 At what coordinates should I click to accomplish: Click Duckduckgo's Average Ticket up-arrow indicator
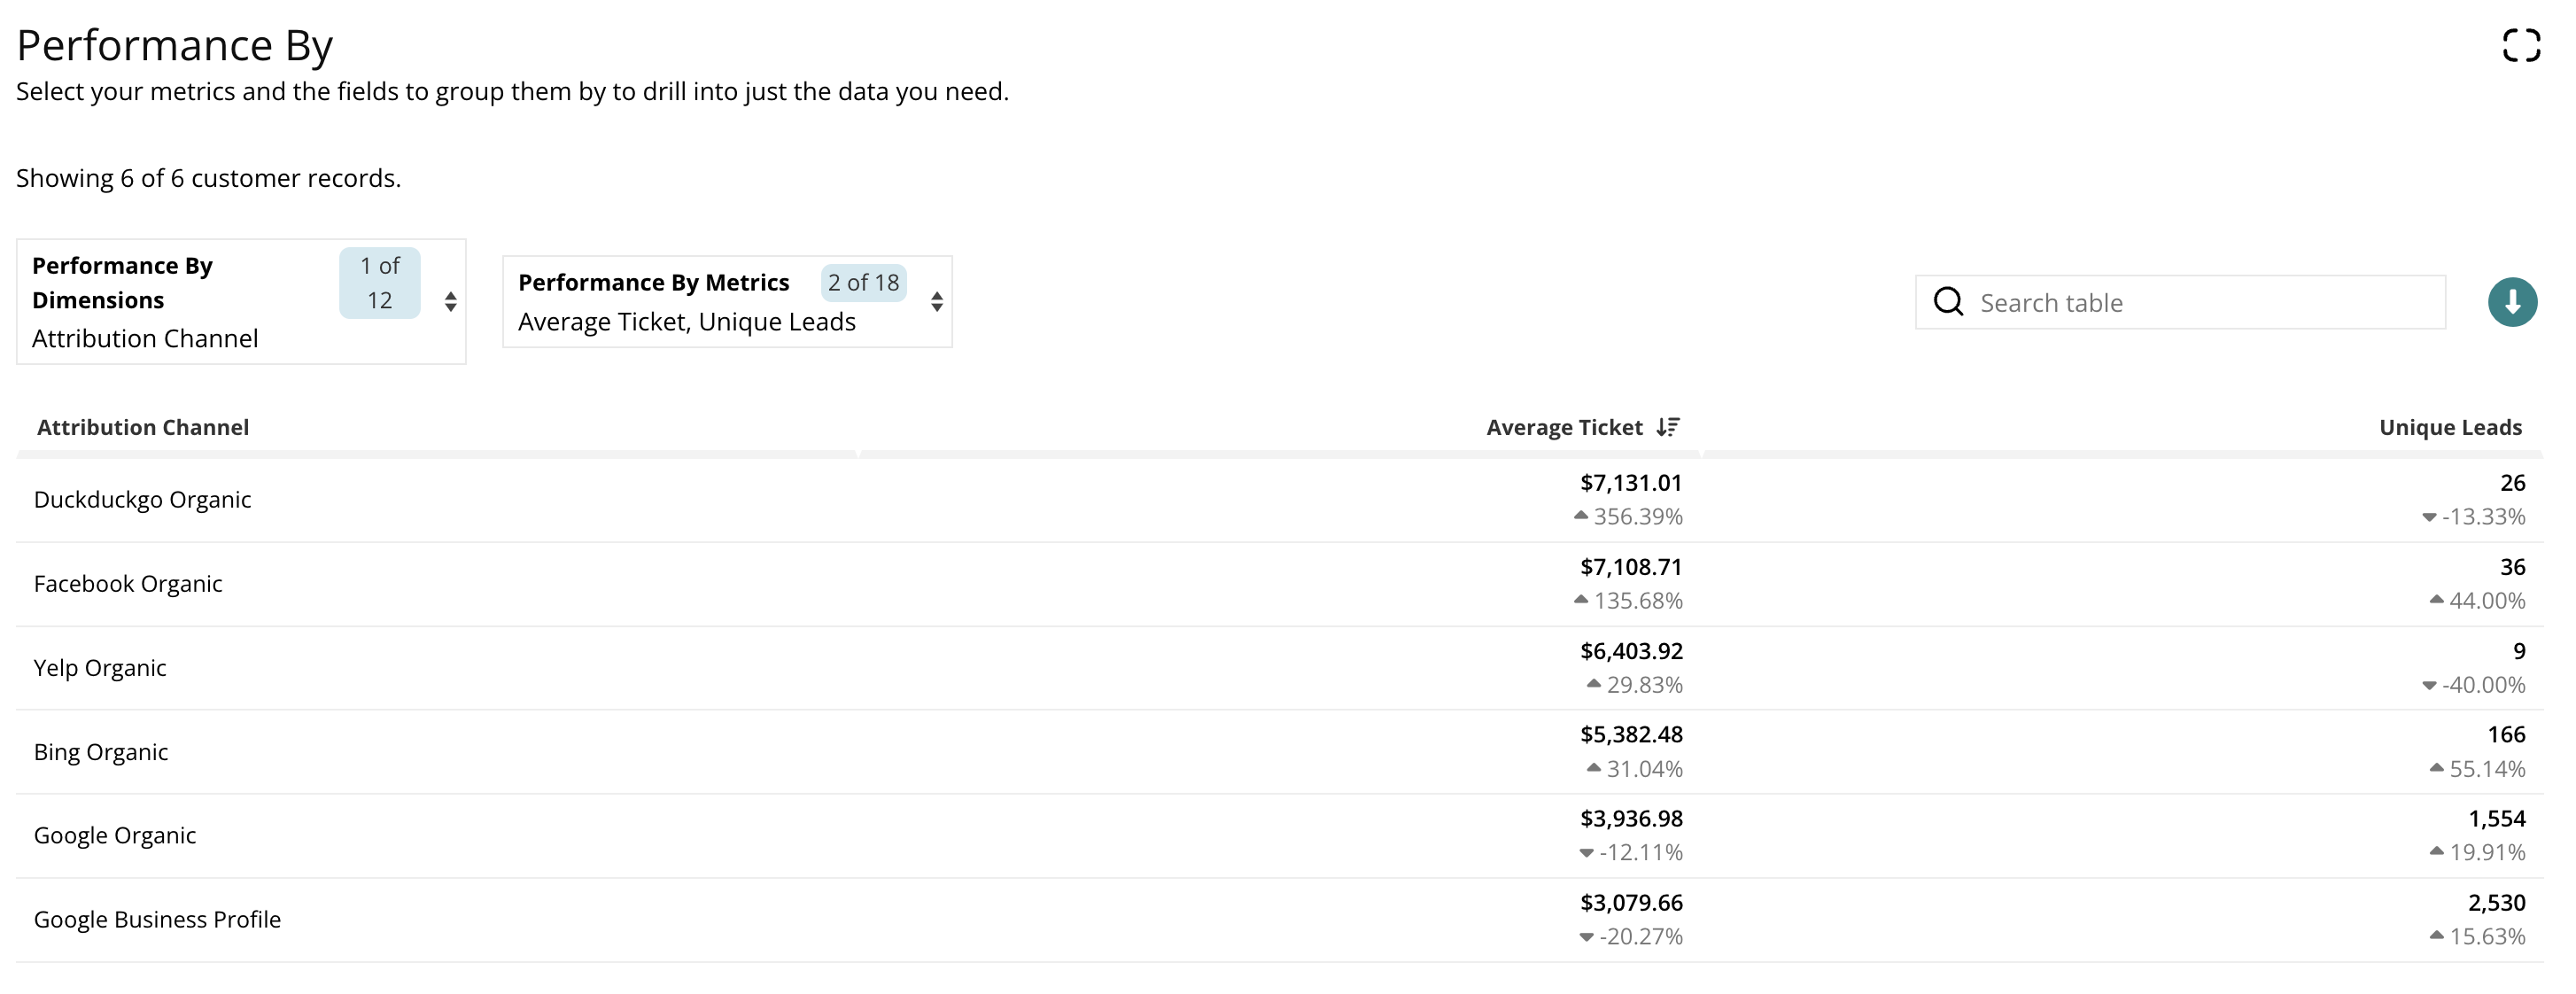[1580, 516]
